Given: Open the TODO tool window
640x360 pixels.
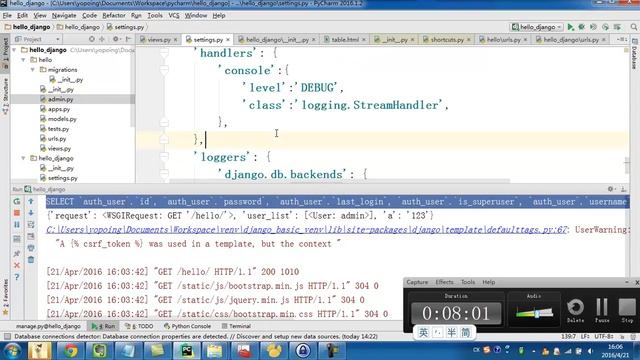Looking at the screenshot, I should point(139,326).
